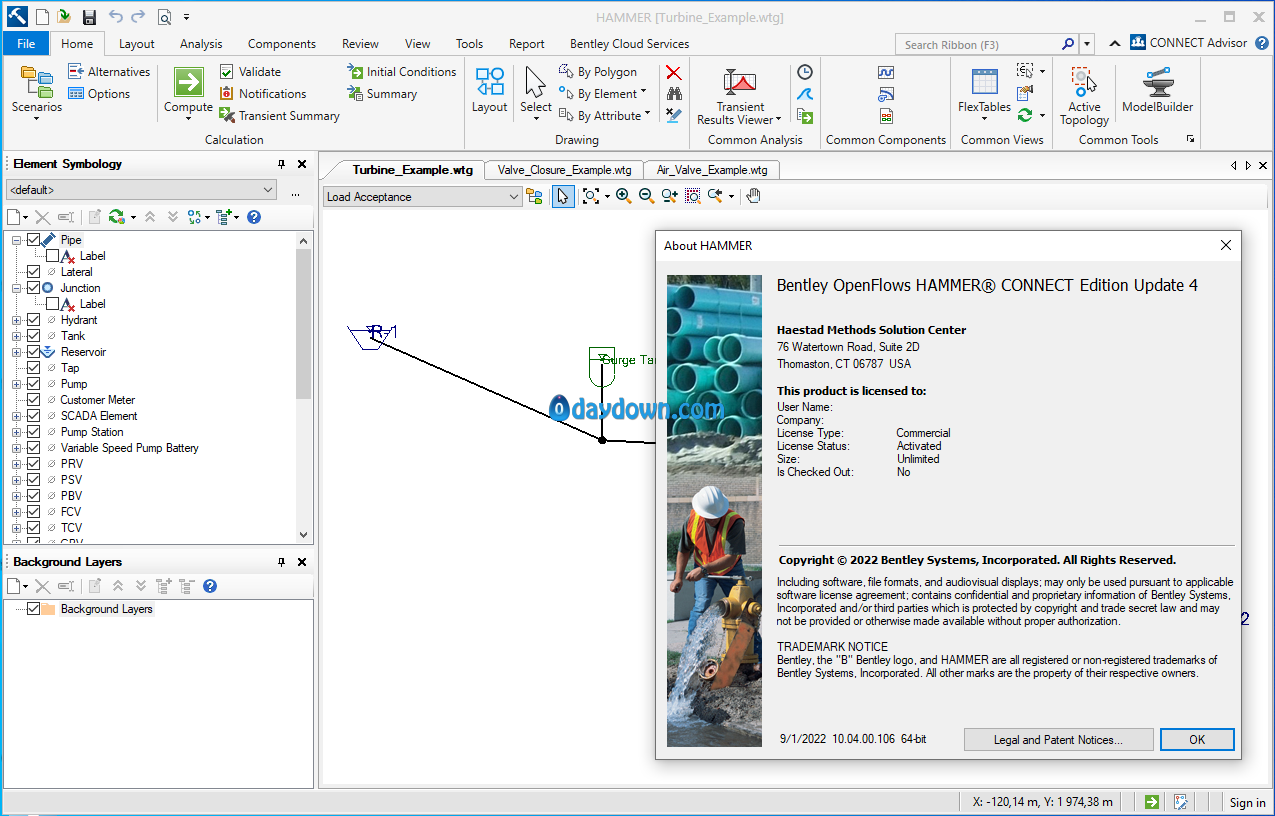Open CONNECT Advisor
This screenshot has height=816, width=1275.
[x=1189, y=43]
